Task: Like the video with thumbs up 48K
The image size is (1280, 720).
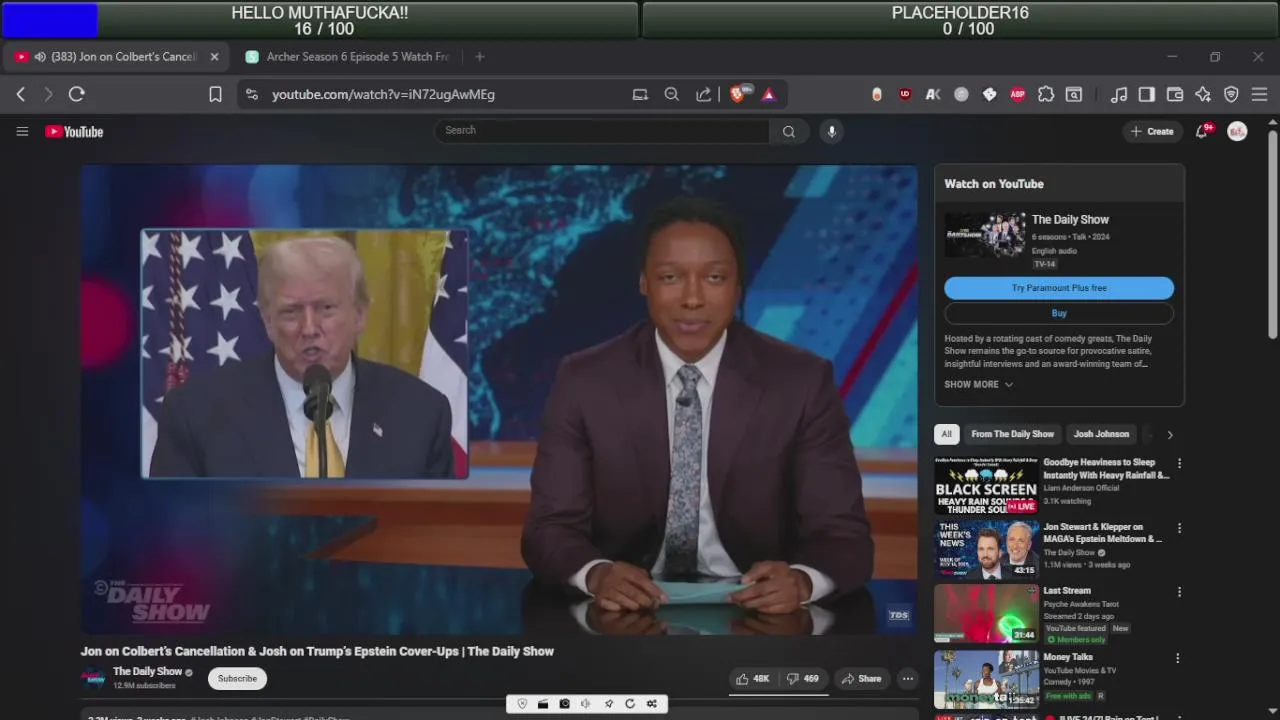Action: (752, 679)
